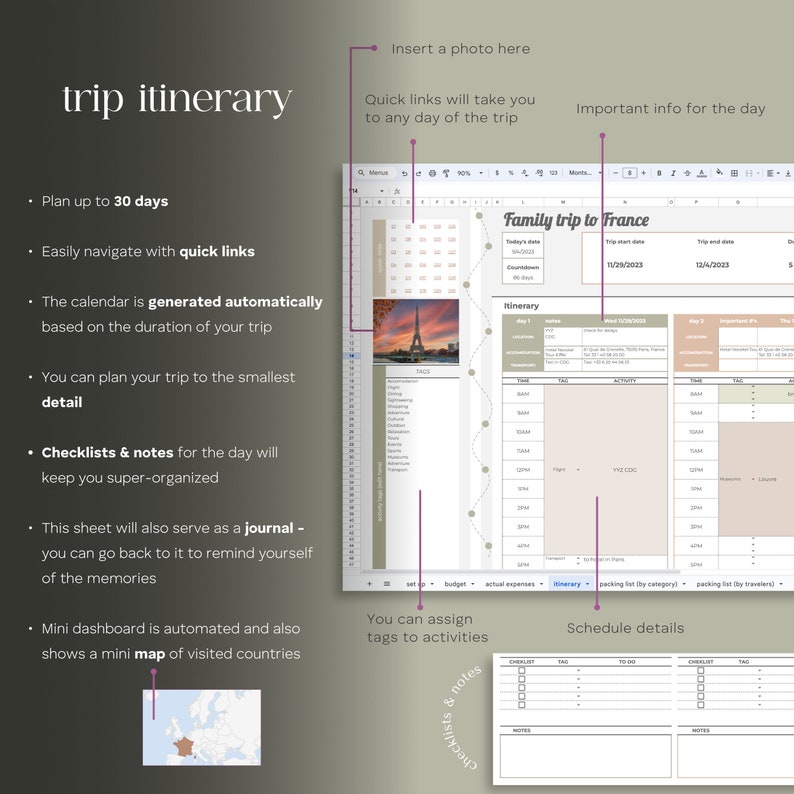Switch to actual expenses sheet tab

tap(510, 584)
